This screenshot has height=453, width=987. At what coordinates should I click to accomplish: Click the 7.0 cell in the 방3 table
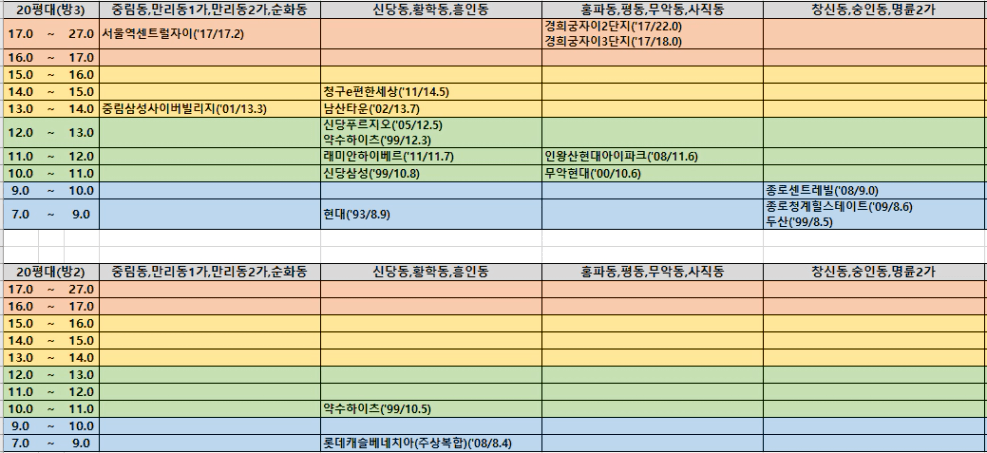[20, 215]
